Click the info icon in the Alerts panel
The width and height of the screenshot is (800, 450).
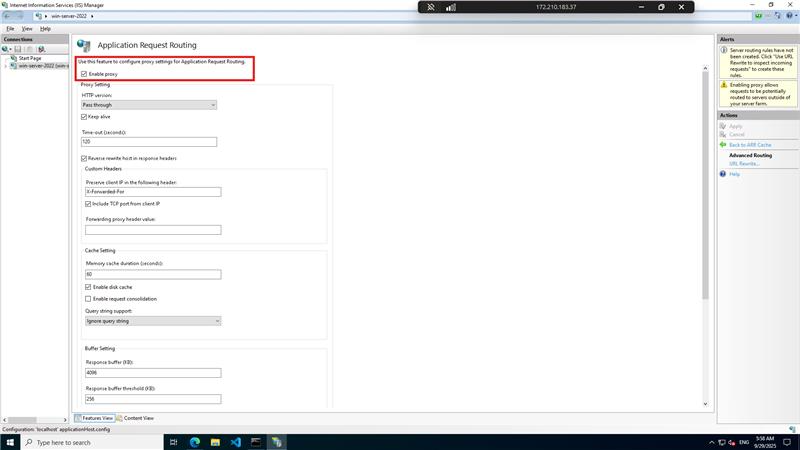(x=723, y=50)
